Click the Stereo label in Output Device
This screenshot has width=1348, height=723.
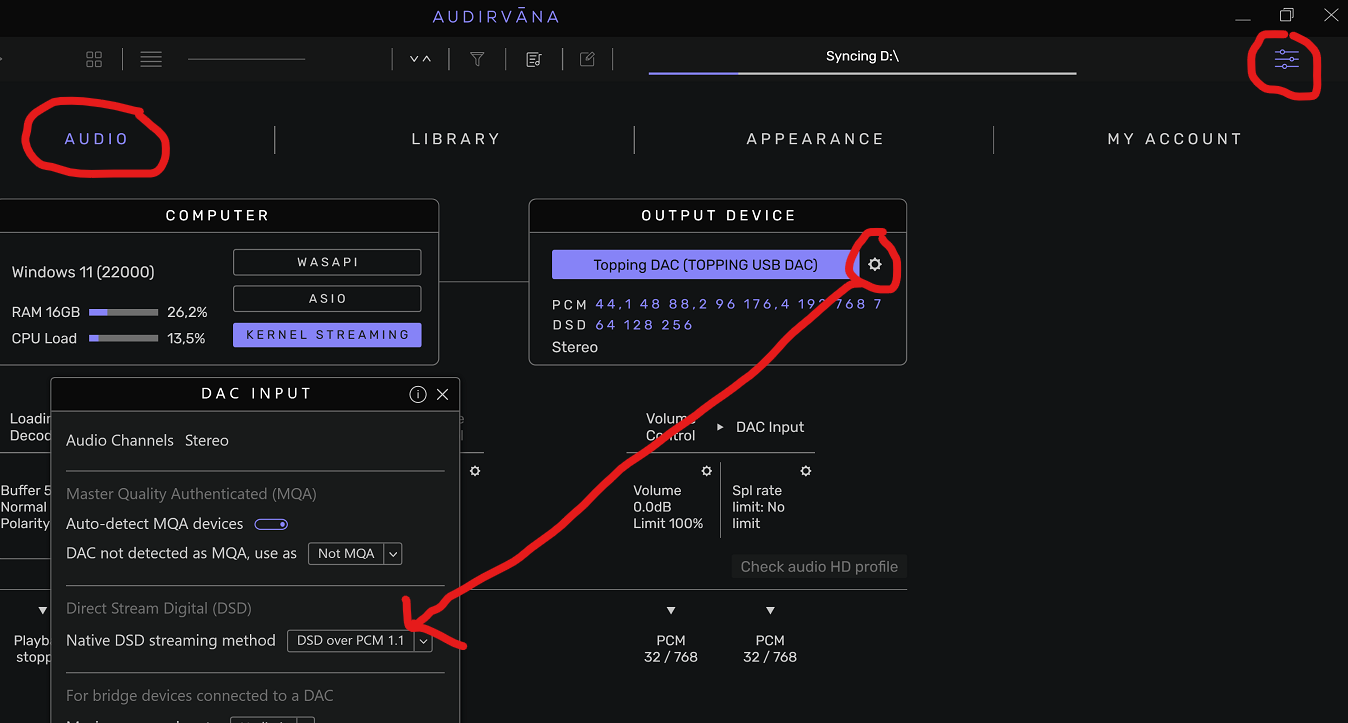point(575,347)
